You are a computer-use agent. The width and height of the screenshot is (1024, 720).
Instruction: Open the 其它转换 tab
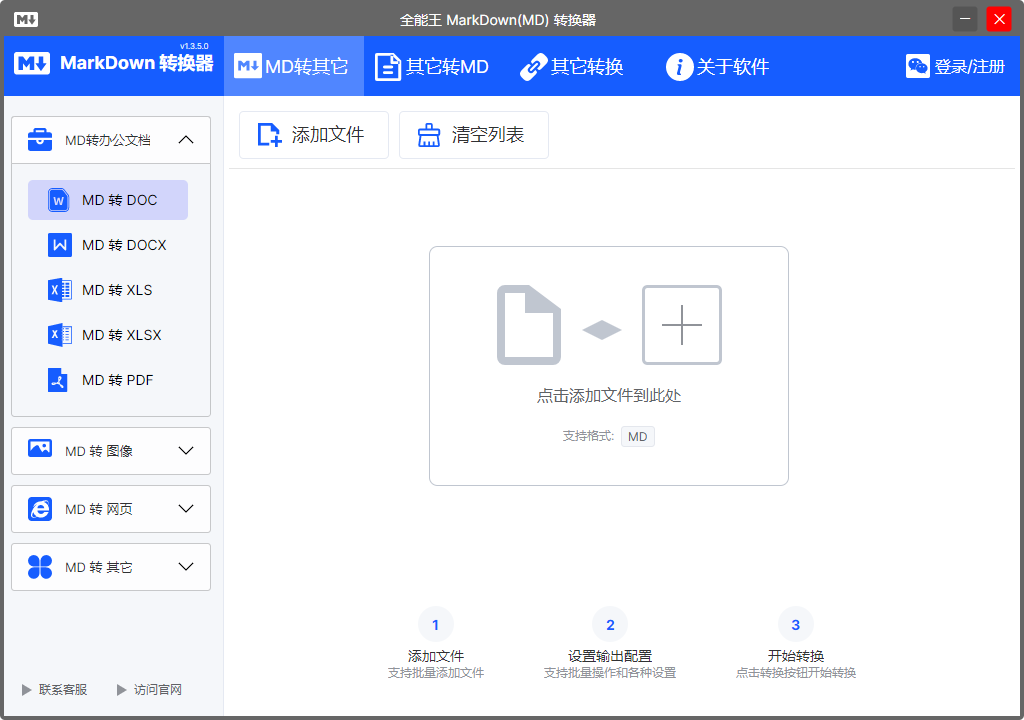pyautogui.click(x=571, y=66)
